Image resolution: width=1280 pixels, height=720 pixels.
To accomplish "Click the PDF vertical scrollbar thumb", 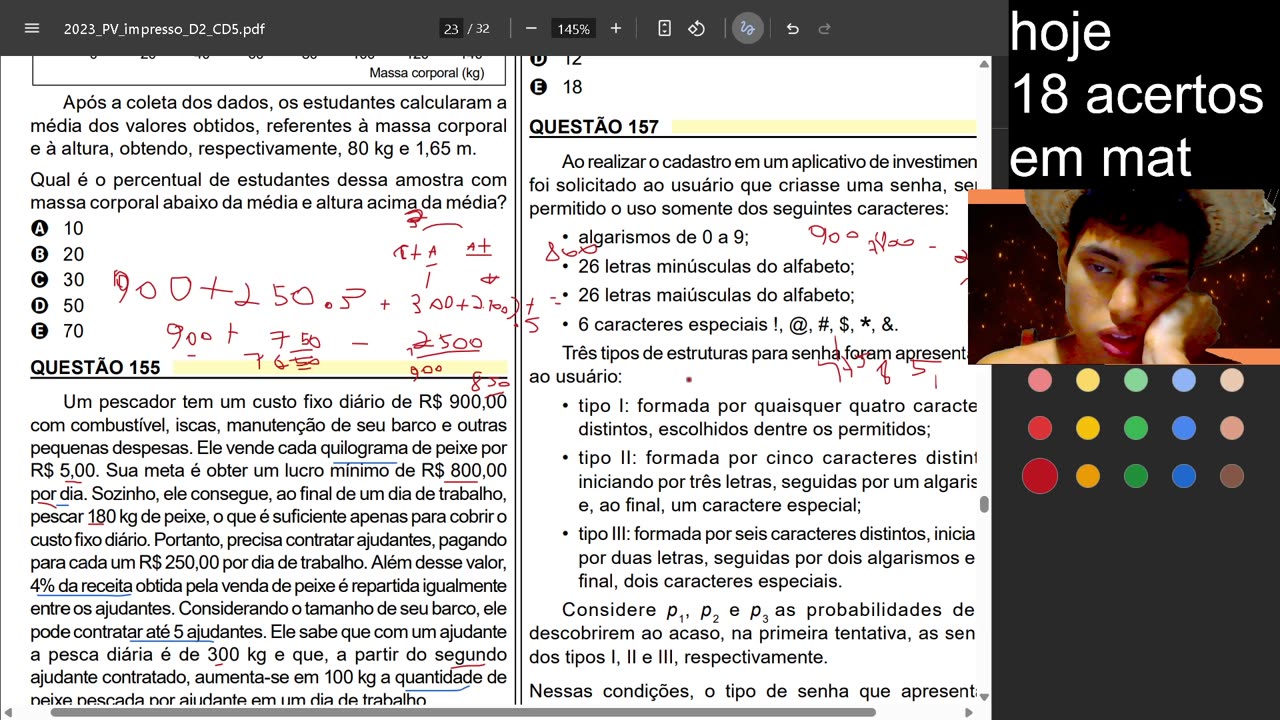I will pos(984,505).
